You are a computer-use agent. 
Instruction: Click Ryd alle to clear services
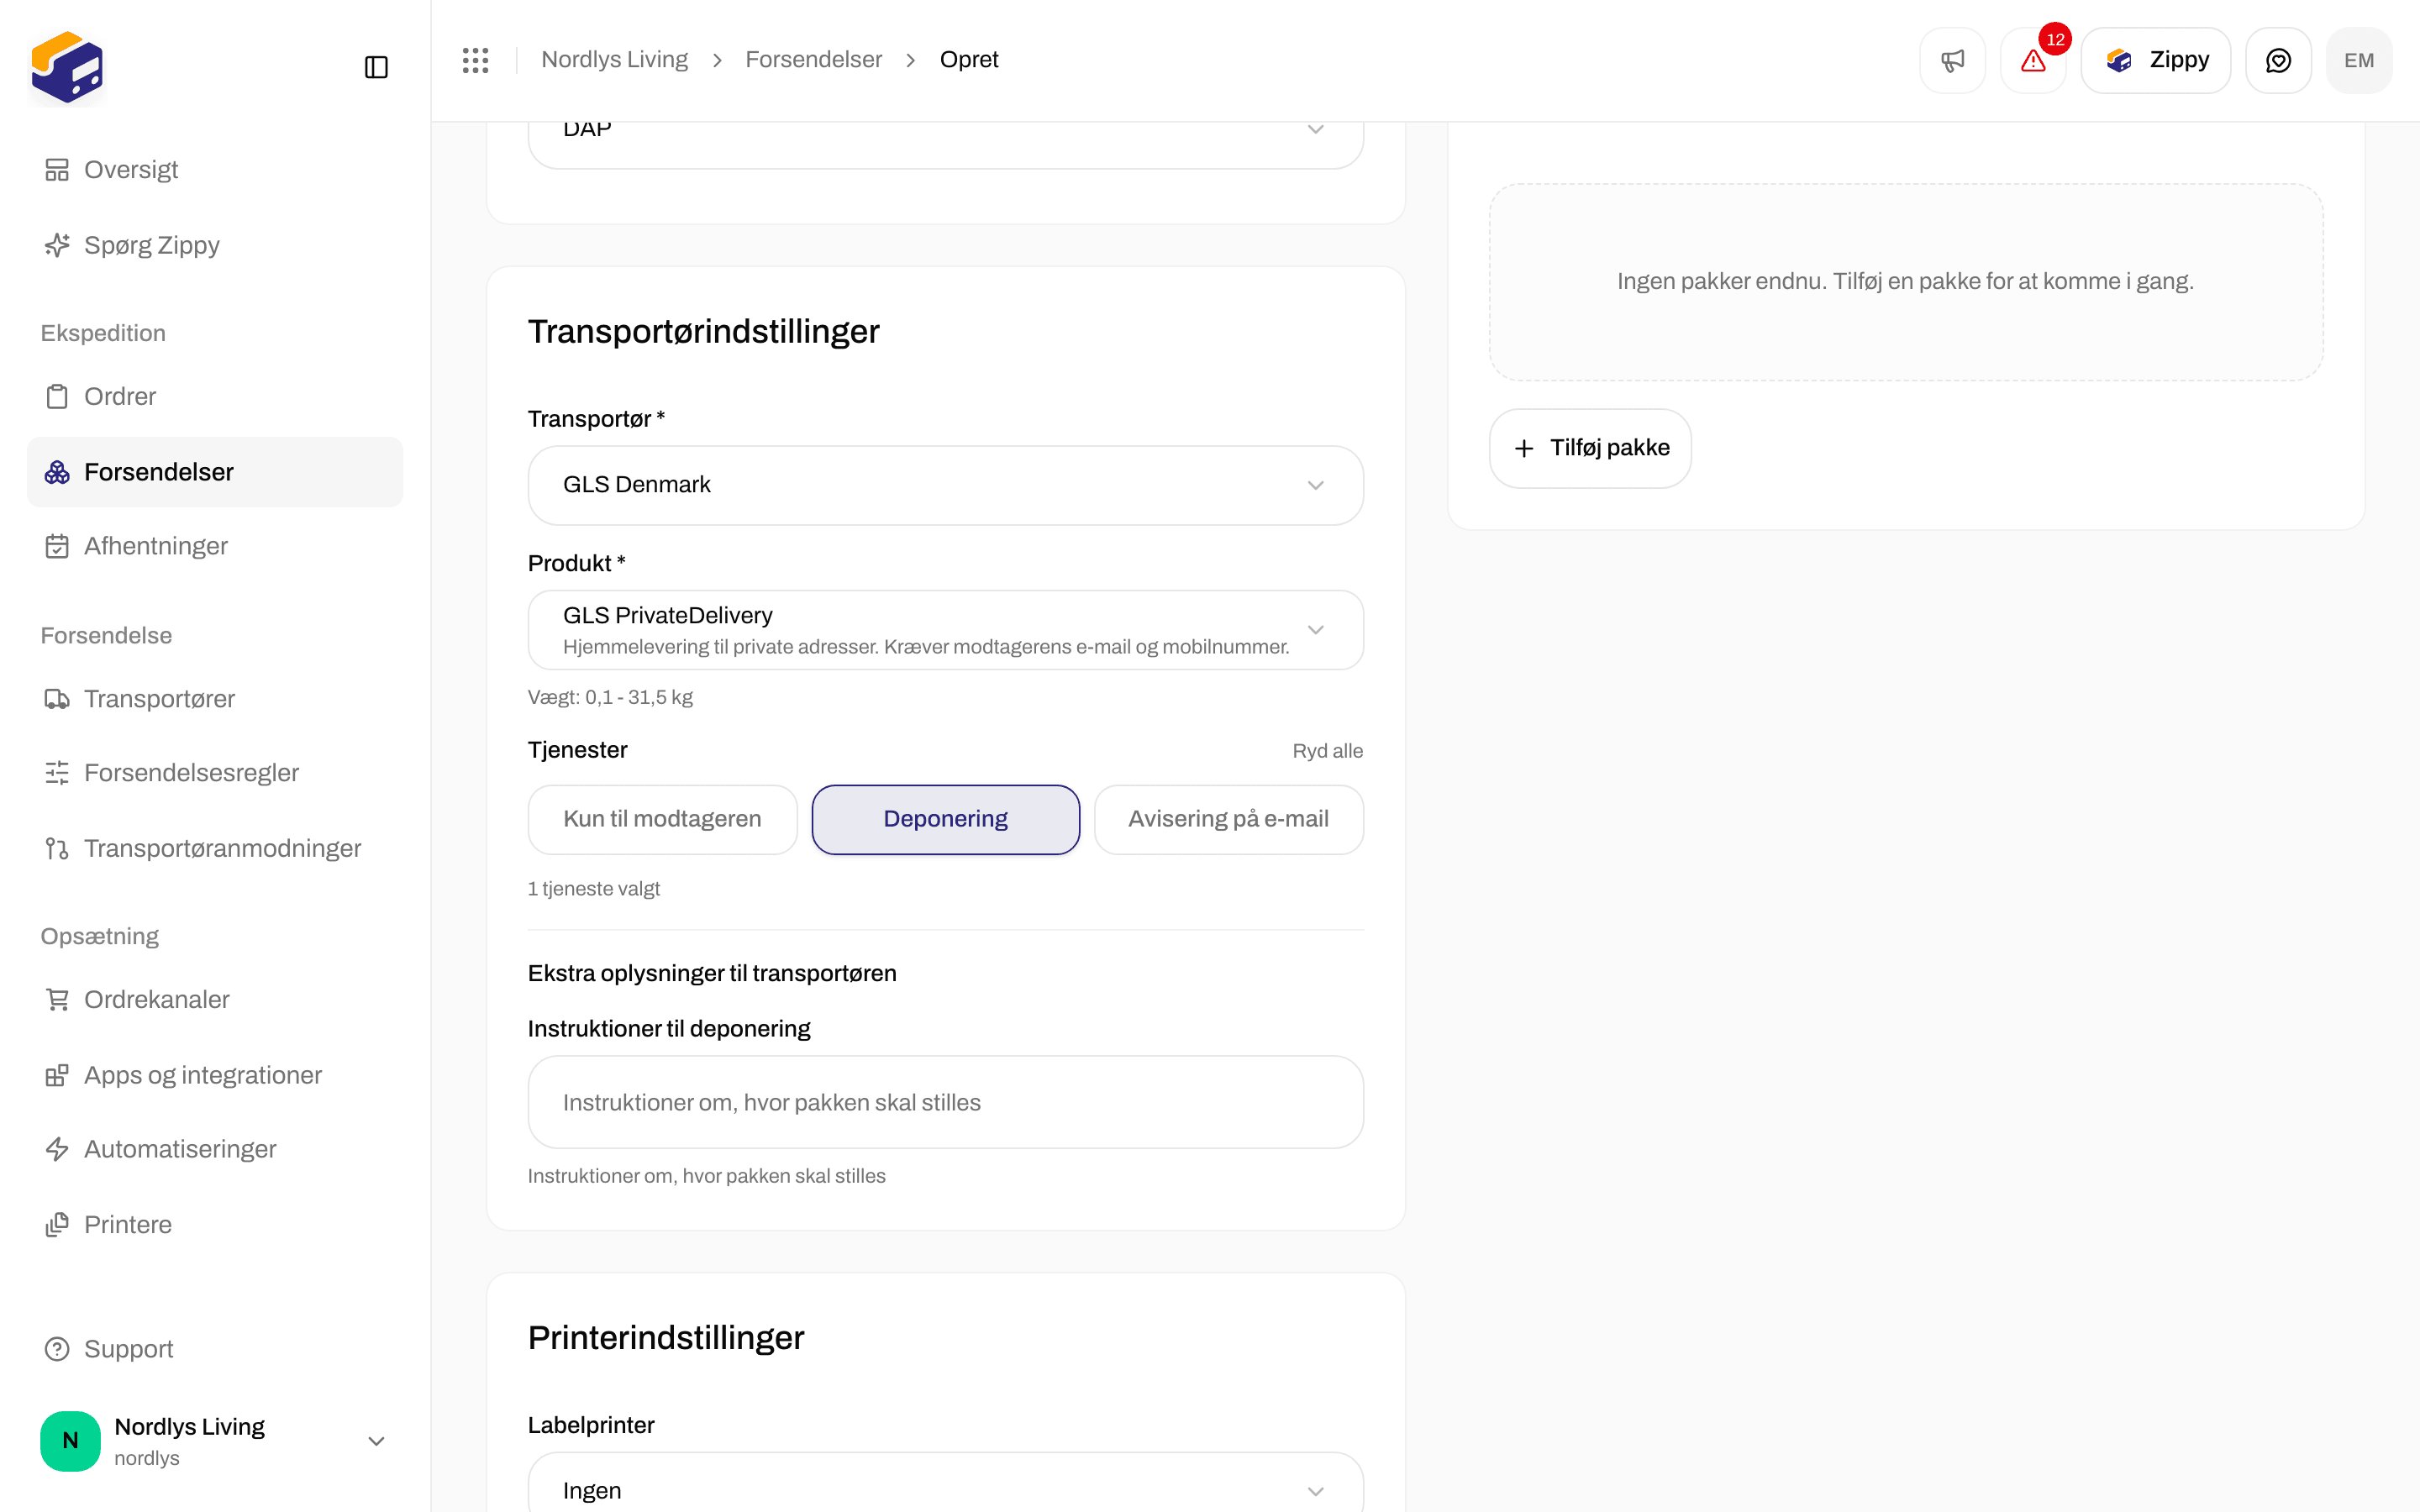point(1327,751)
